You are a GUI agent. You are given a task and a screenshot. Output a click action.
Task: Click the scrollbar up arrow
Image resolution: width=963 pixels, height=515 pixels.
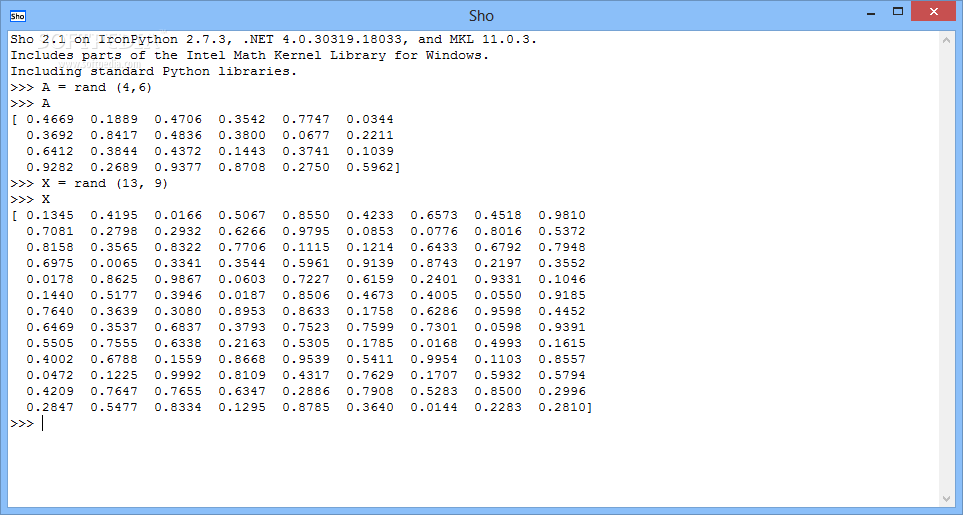pyautogui.click(x=946, y=41)
